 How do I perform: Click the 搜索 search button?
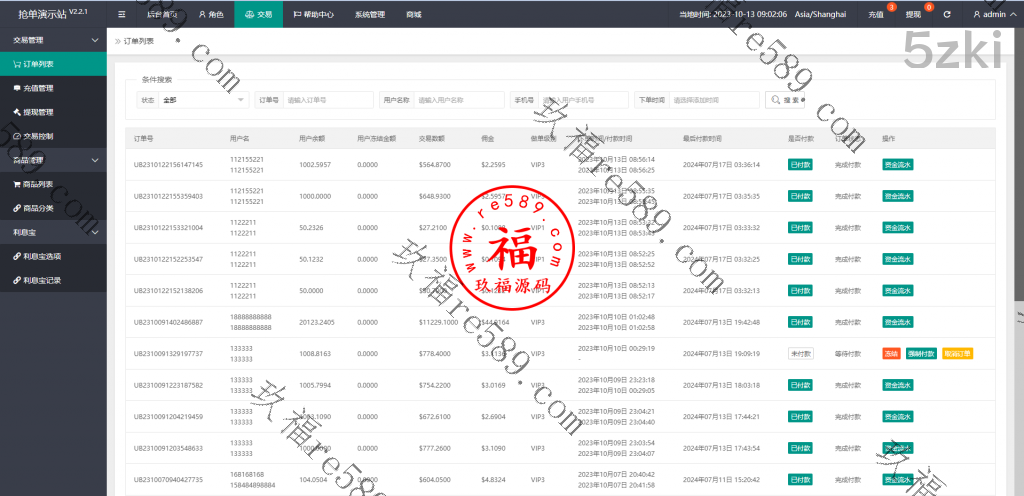click(x=785, y=100)
